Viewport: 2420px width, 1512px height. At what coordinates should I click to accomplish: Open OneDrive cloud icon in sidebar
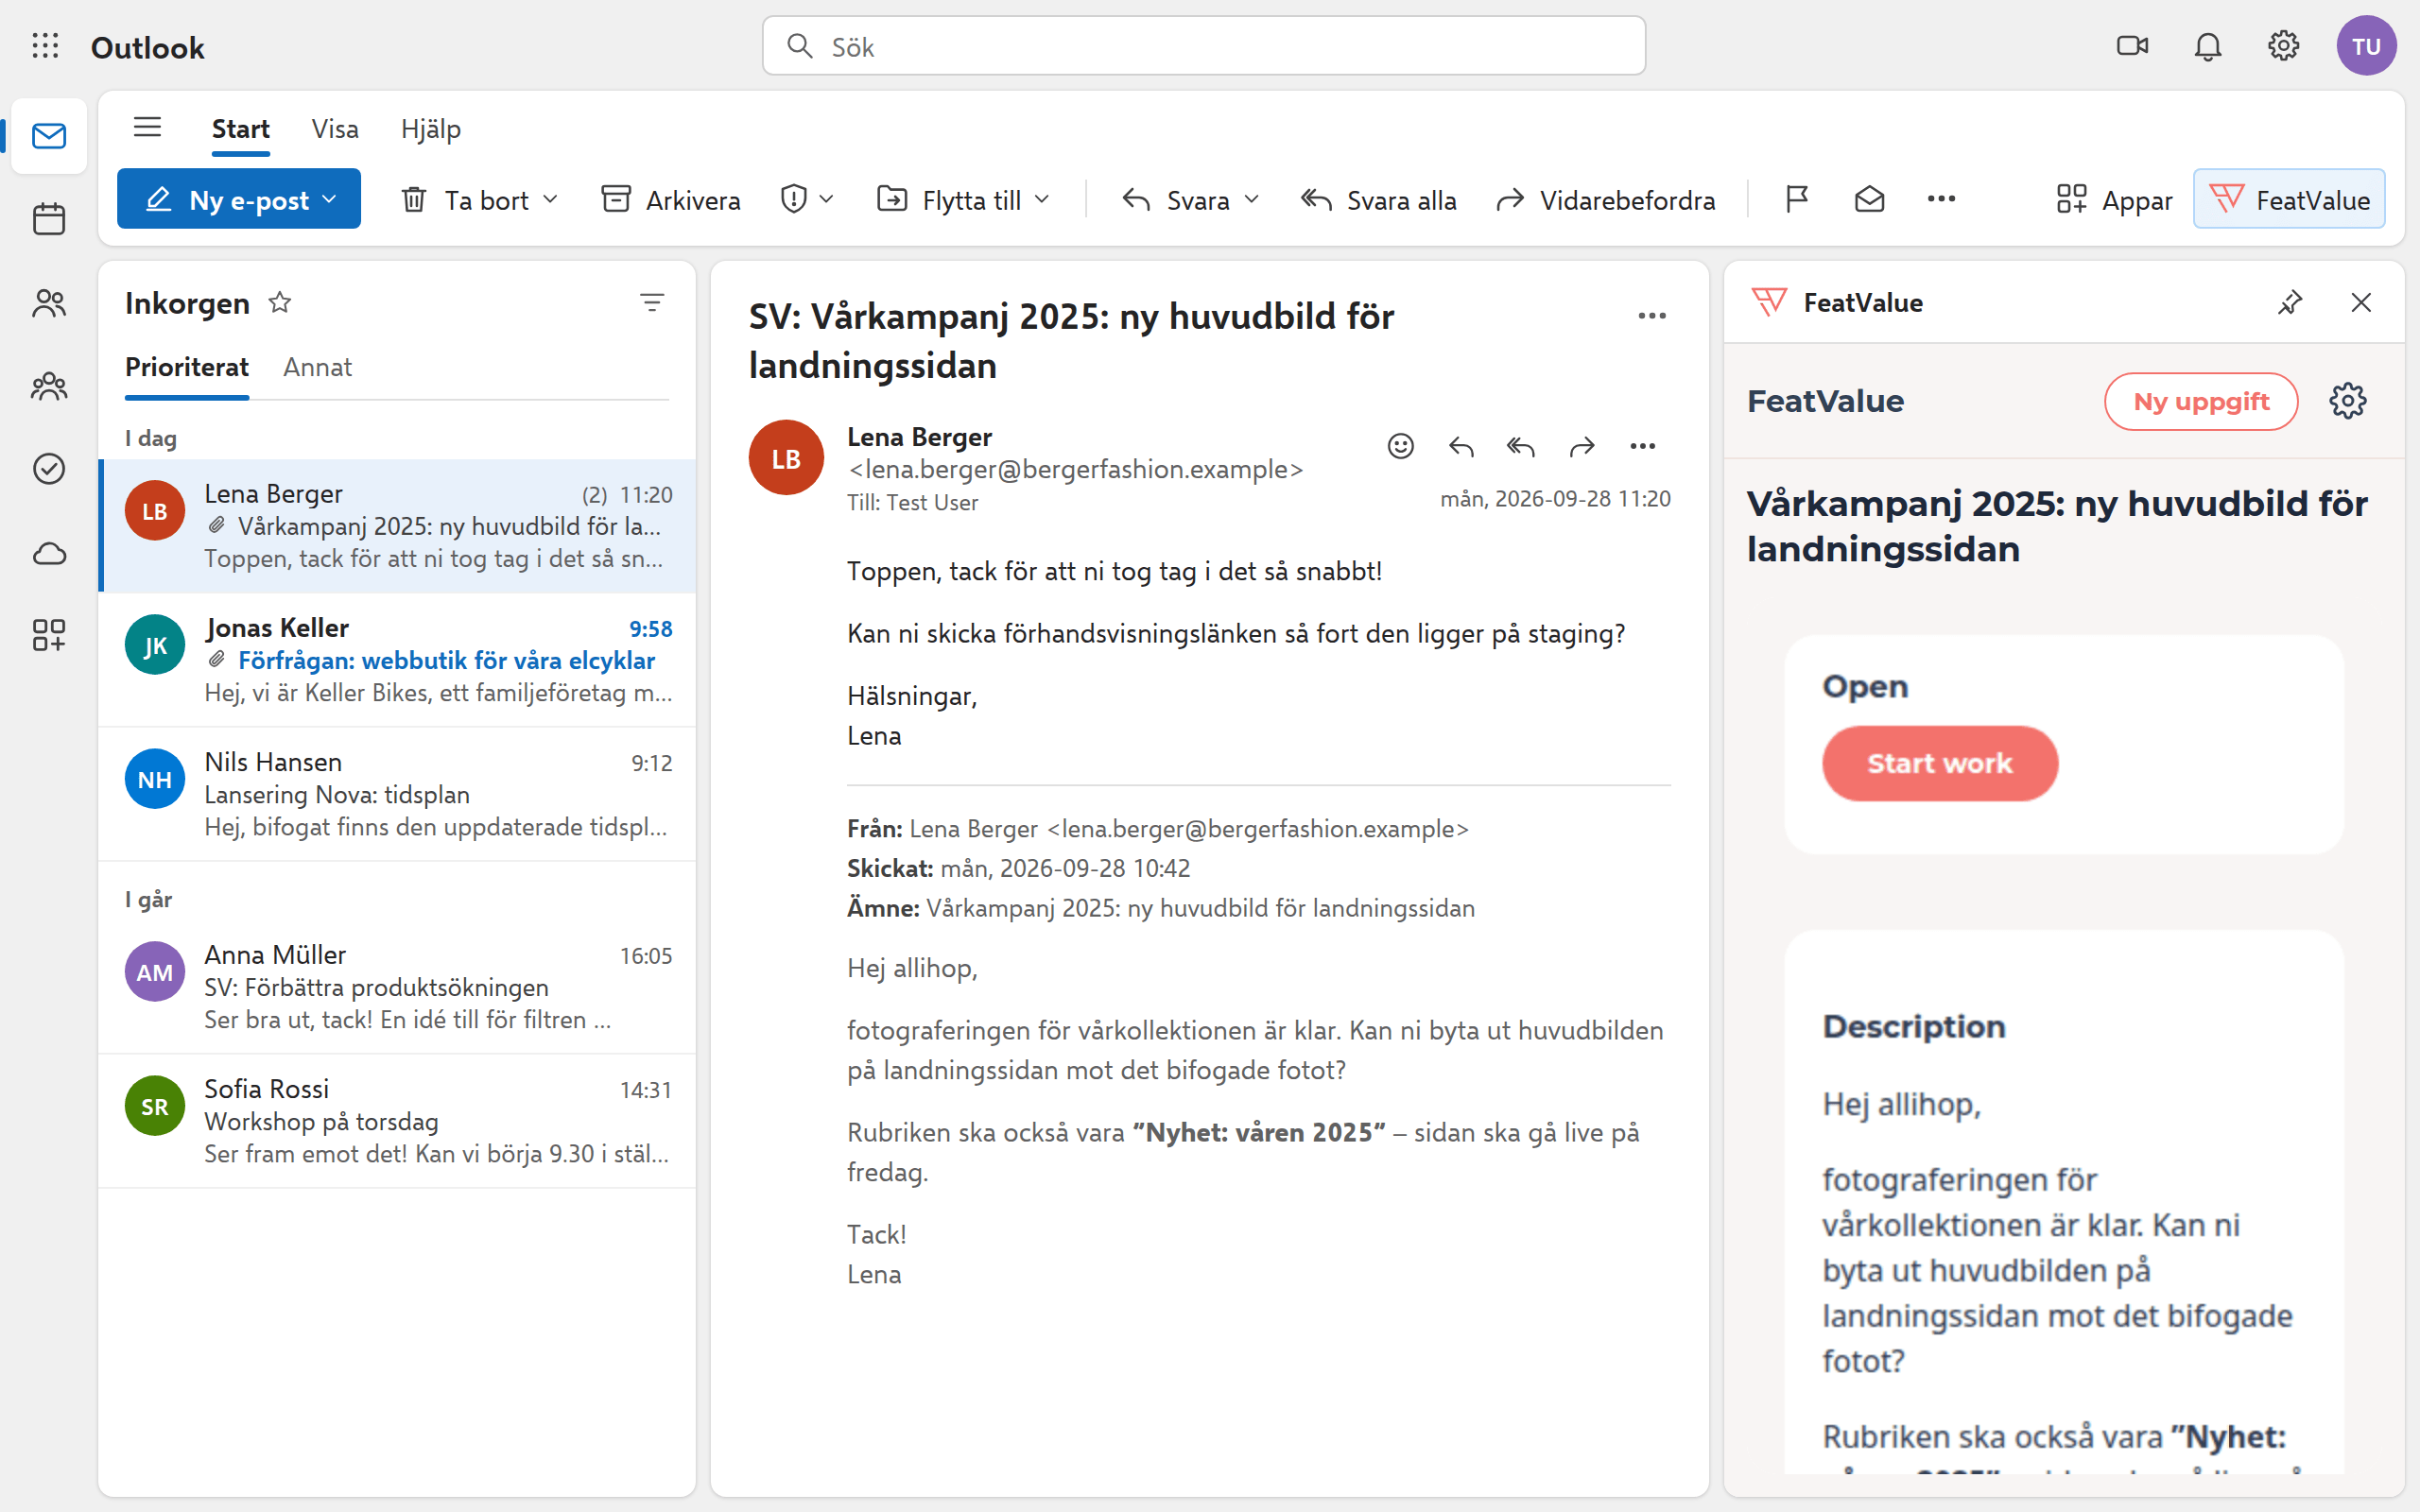(x=49, y=553)
